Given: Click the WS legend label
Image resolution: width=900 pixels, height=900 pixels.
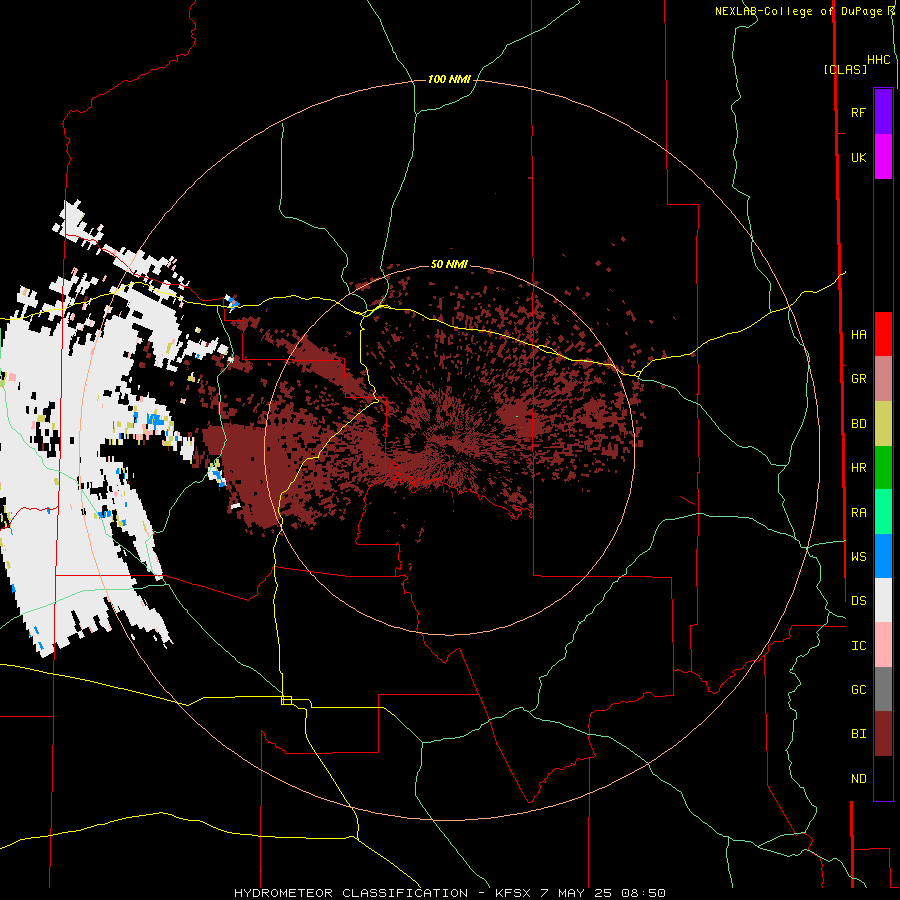Looking at the screenshot, I should [x=859, y=557].
